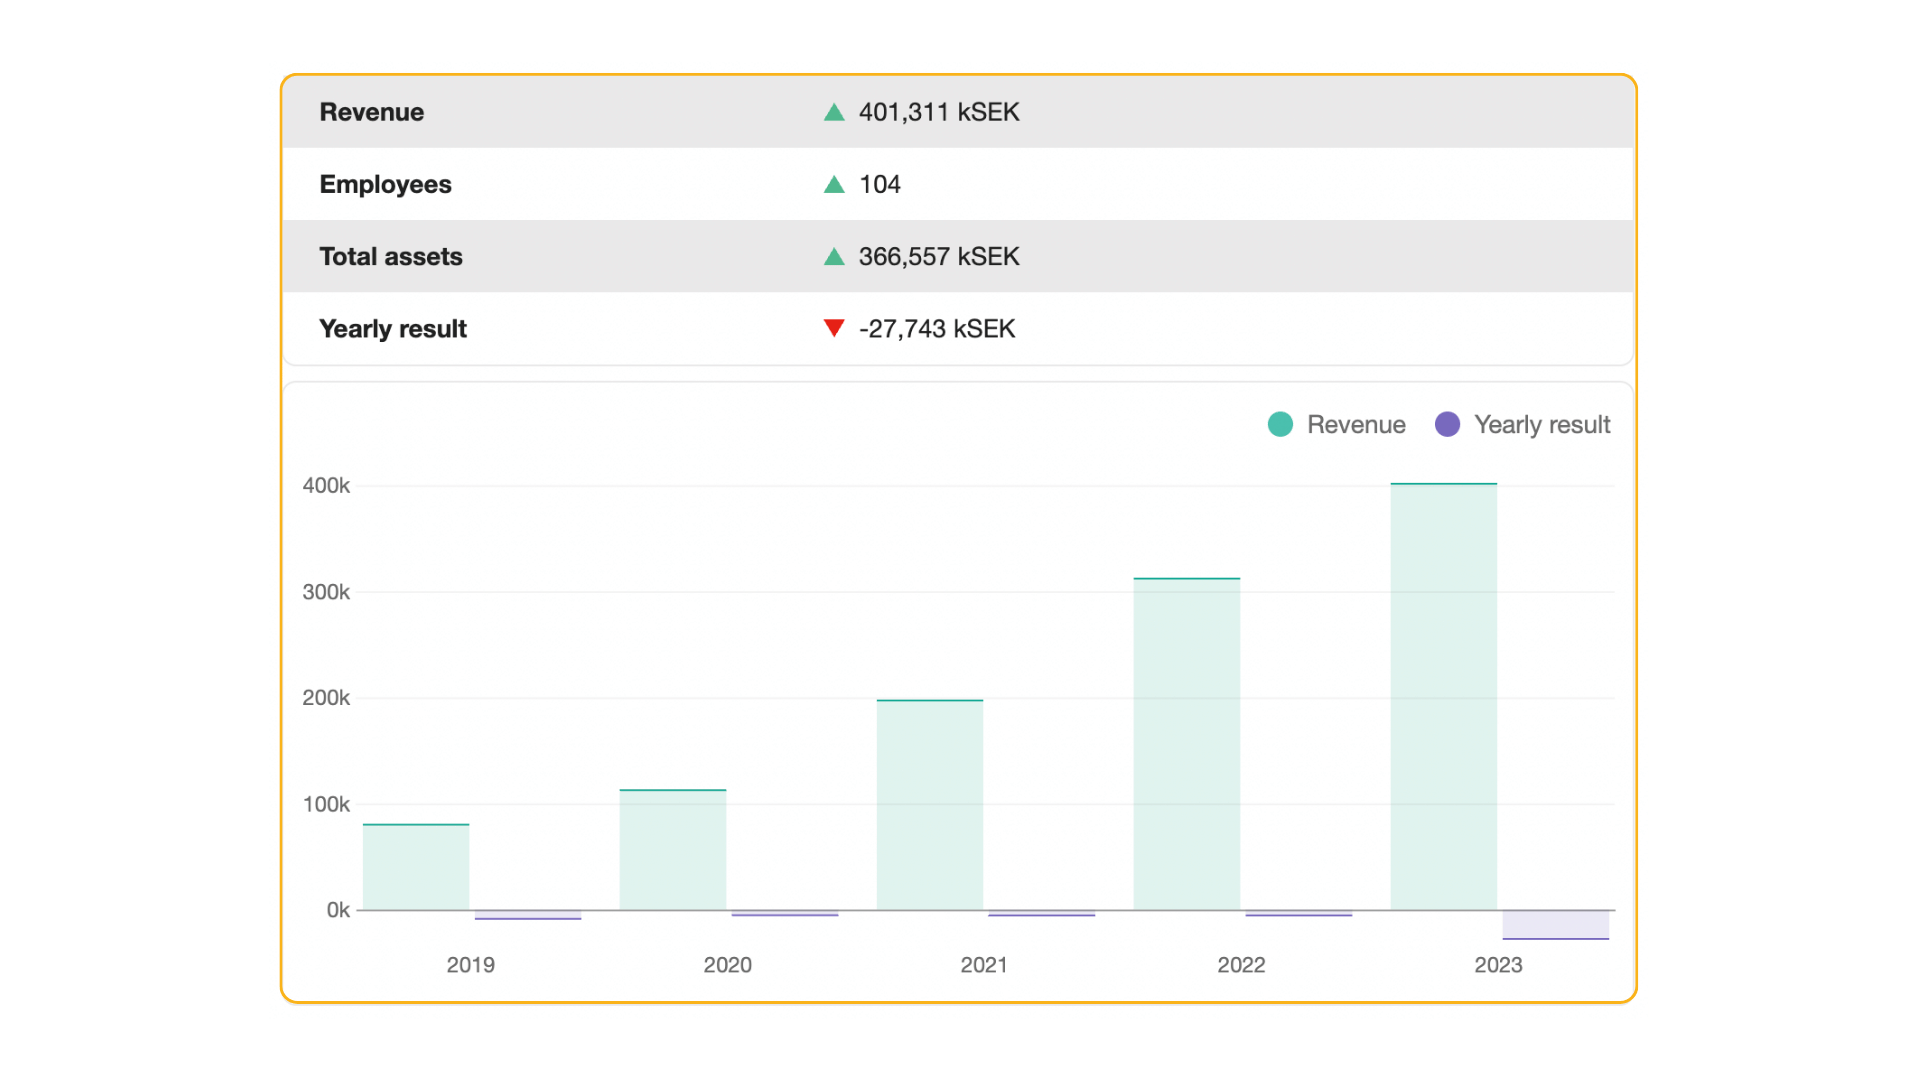The width and height of the screenshot is (1920, 1080).
Task: Click the 0k axis label
Action: coord(338,910)
